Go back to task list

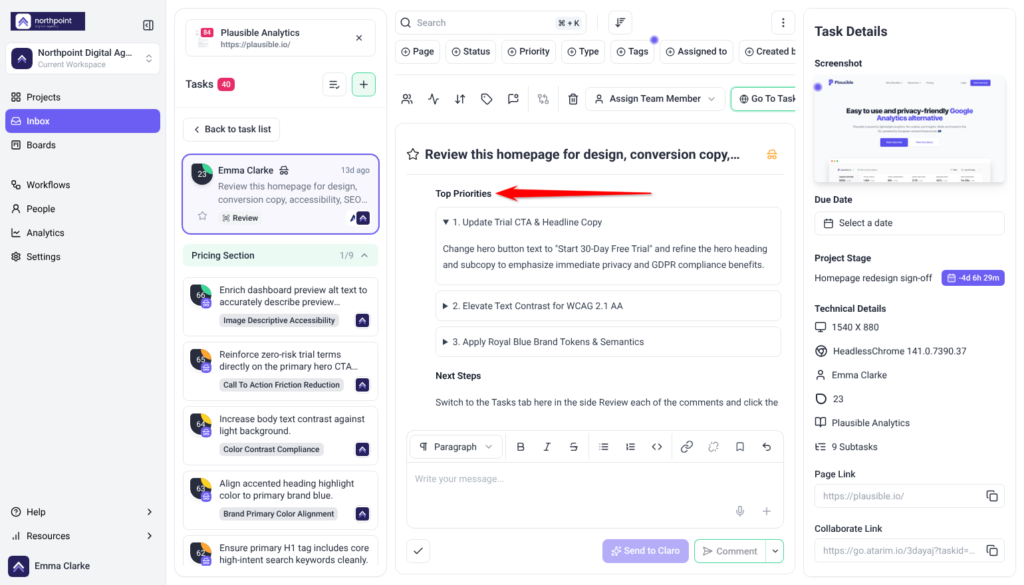[232, 129]
